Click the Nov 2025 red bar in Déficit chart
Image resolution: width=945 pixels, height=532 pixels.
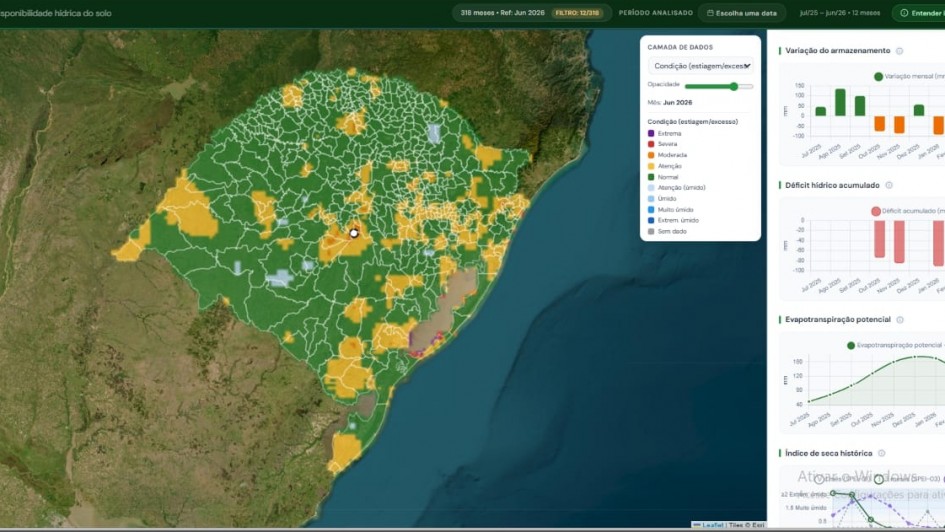[899, 242]
